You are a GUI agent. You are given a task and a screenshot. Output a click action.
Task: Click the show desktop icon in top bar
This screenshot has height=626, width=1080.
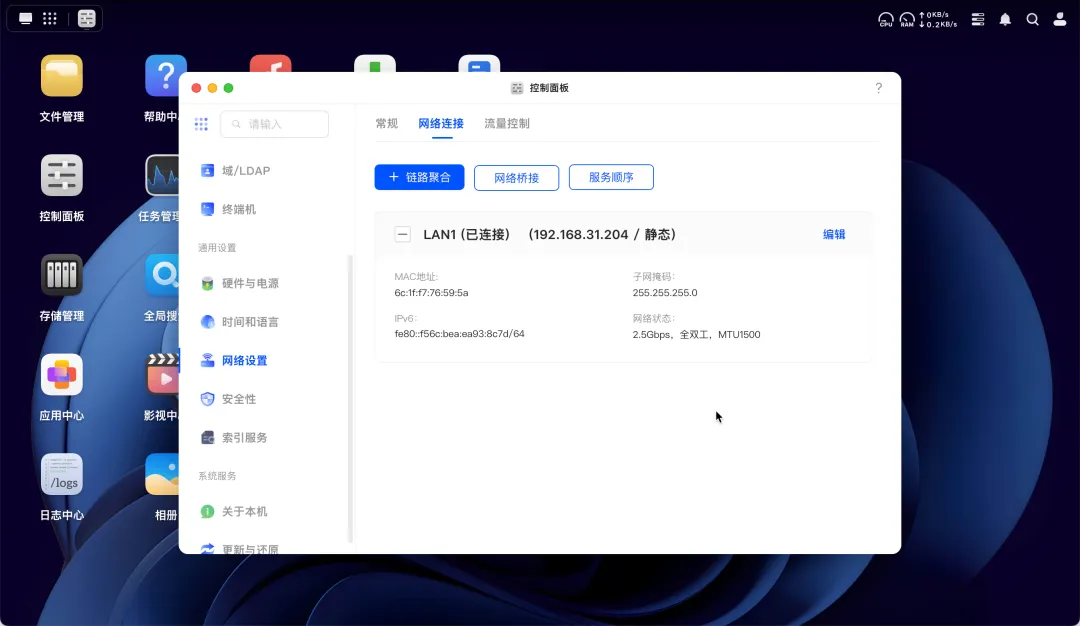point(25,19)
